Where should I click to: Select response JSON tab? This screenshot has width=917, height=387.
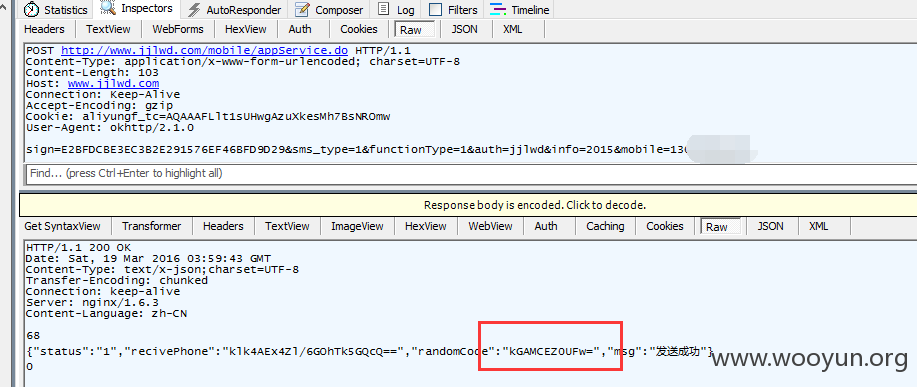770,226
